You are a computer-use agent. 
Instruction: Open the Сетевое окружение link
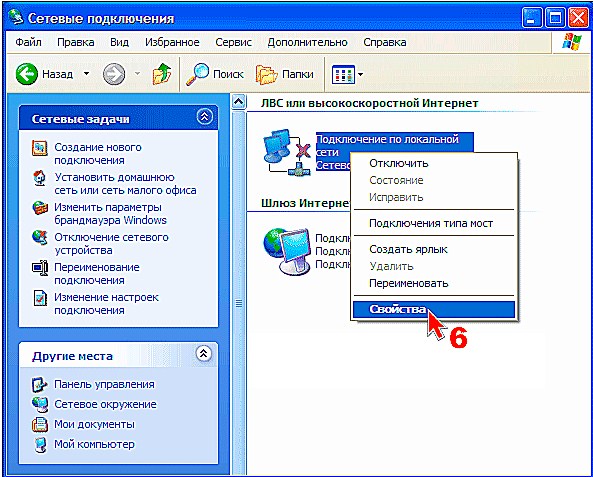coord(105,404)
